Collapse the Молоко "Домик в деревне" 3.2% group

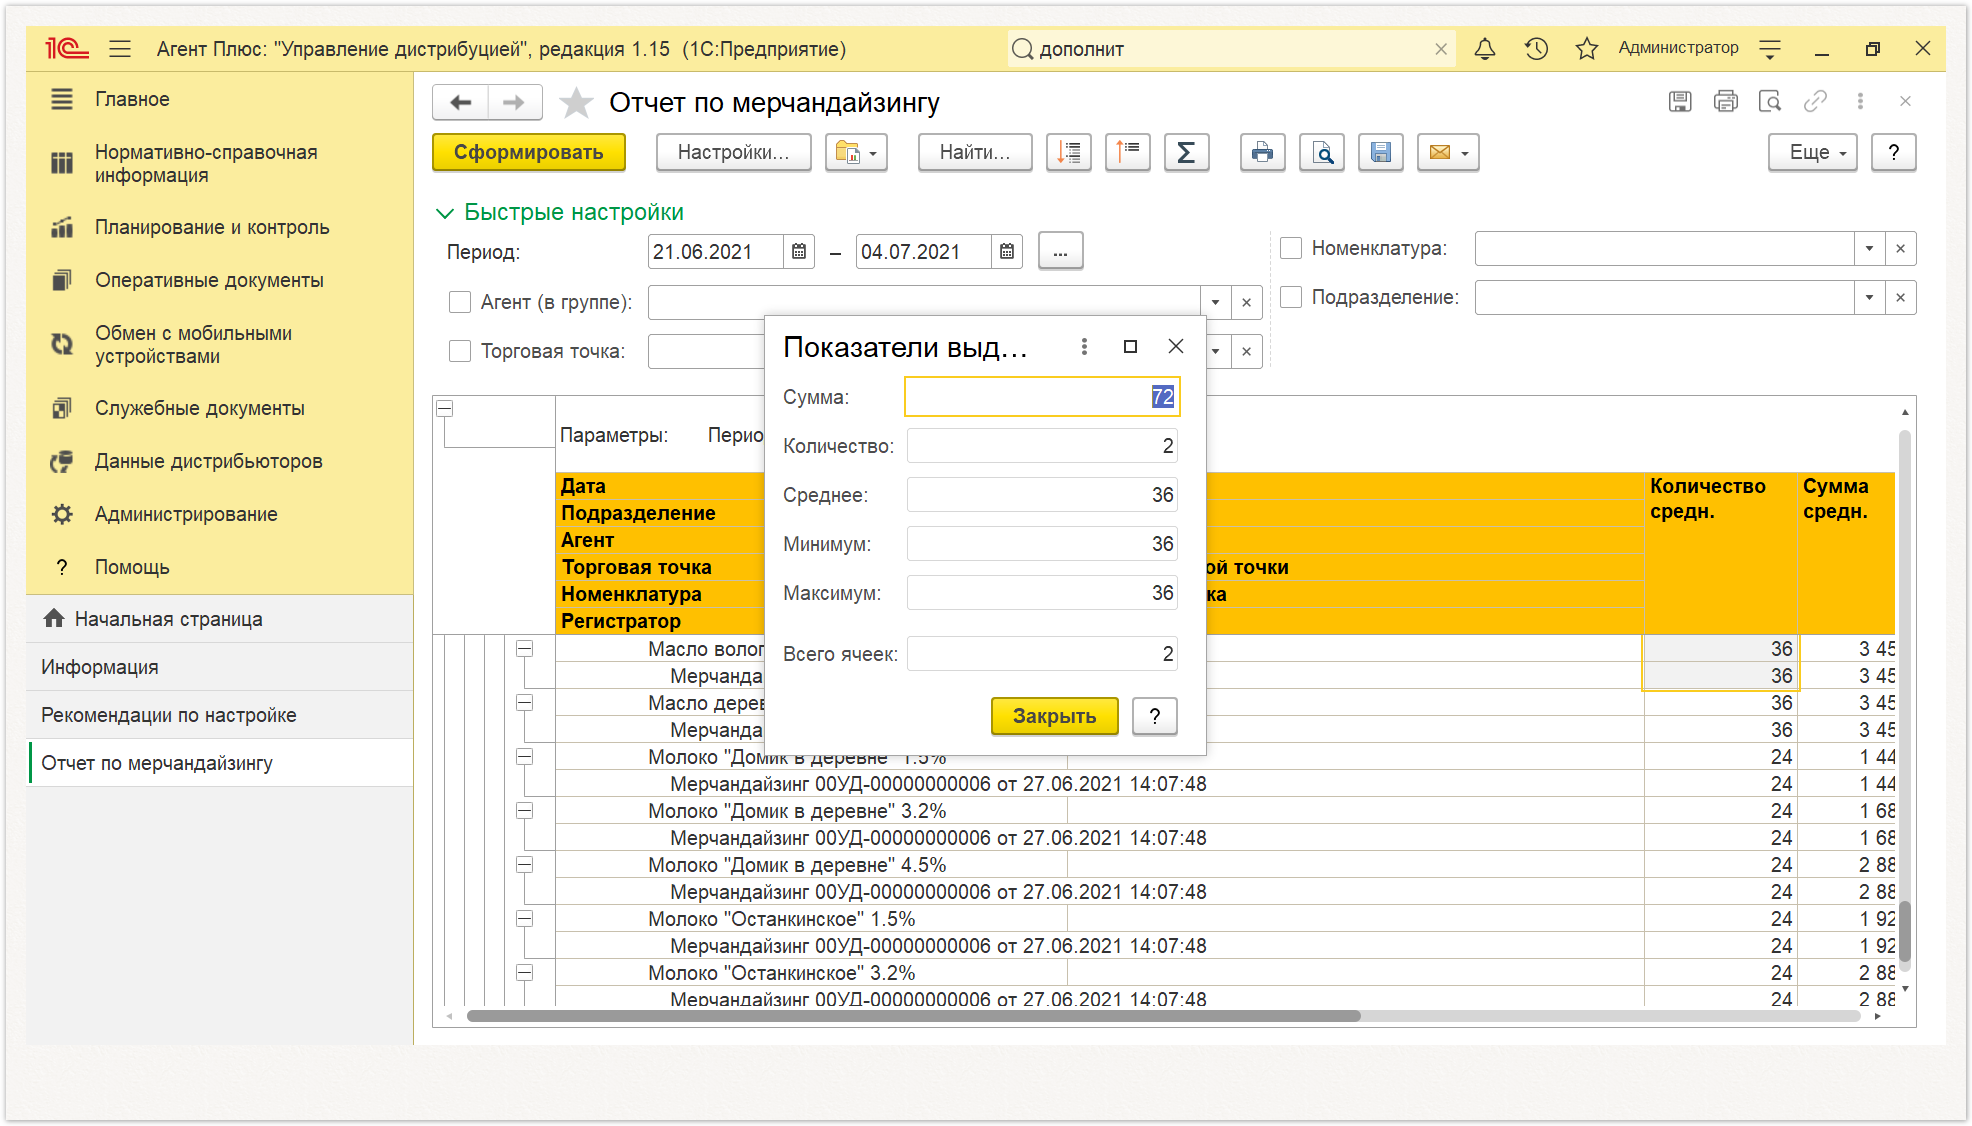coord(524,811)
